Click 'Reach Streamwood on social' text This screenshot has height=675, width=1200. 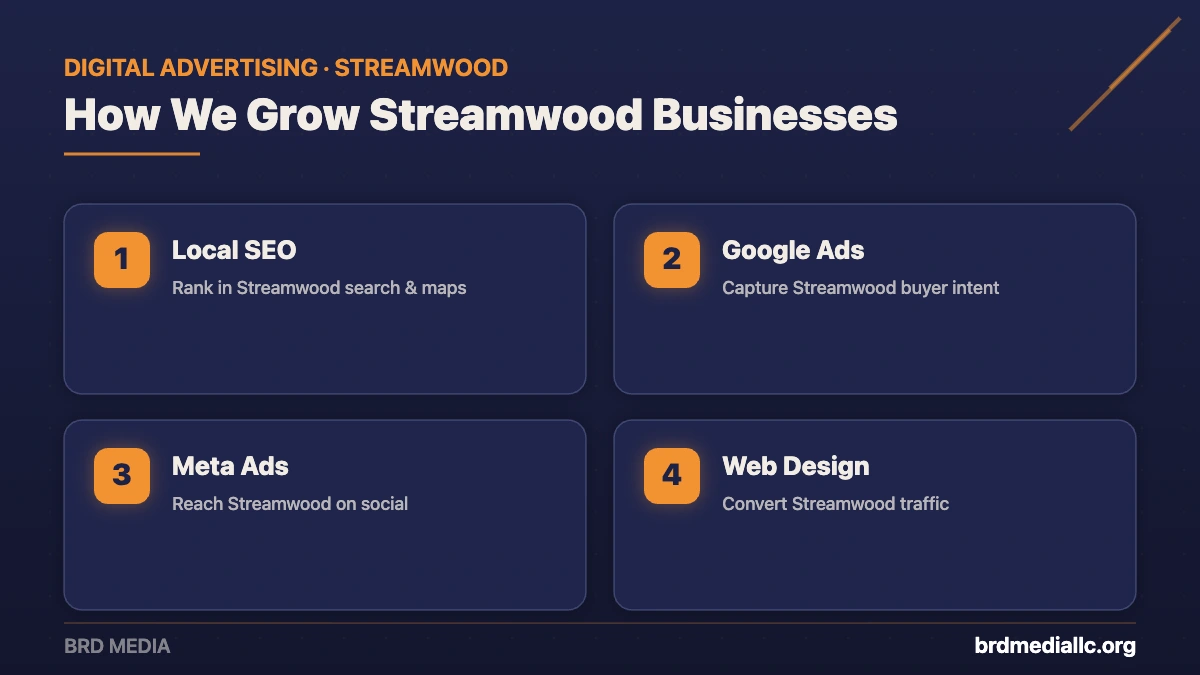(290, 504)
